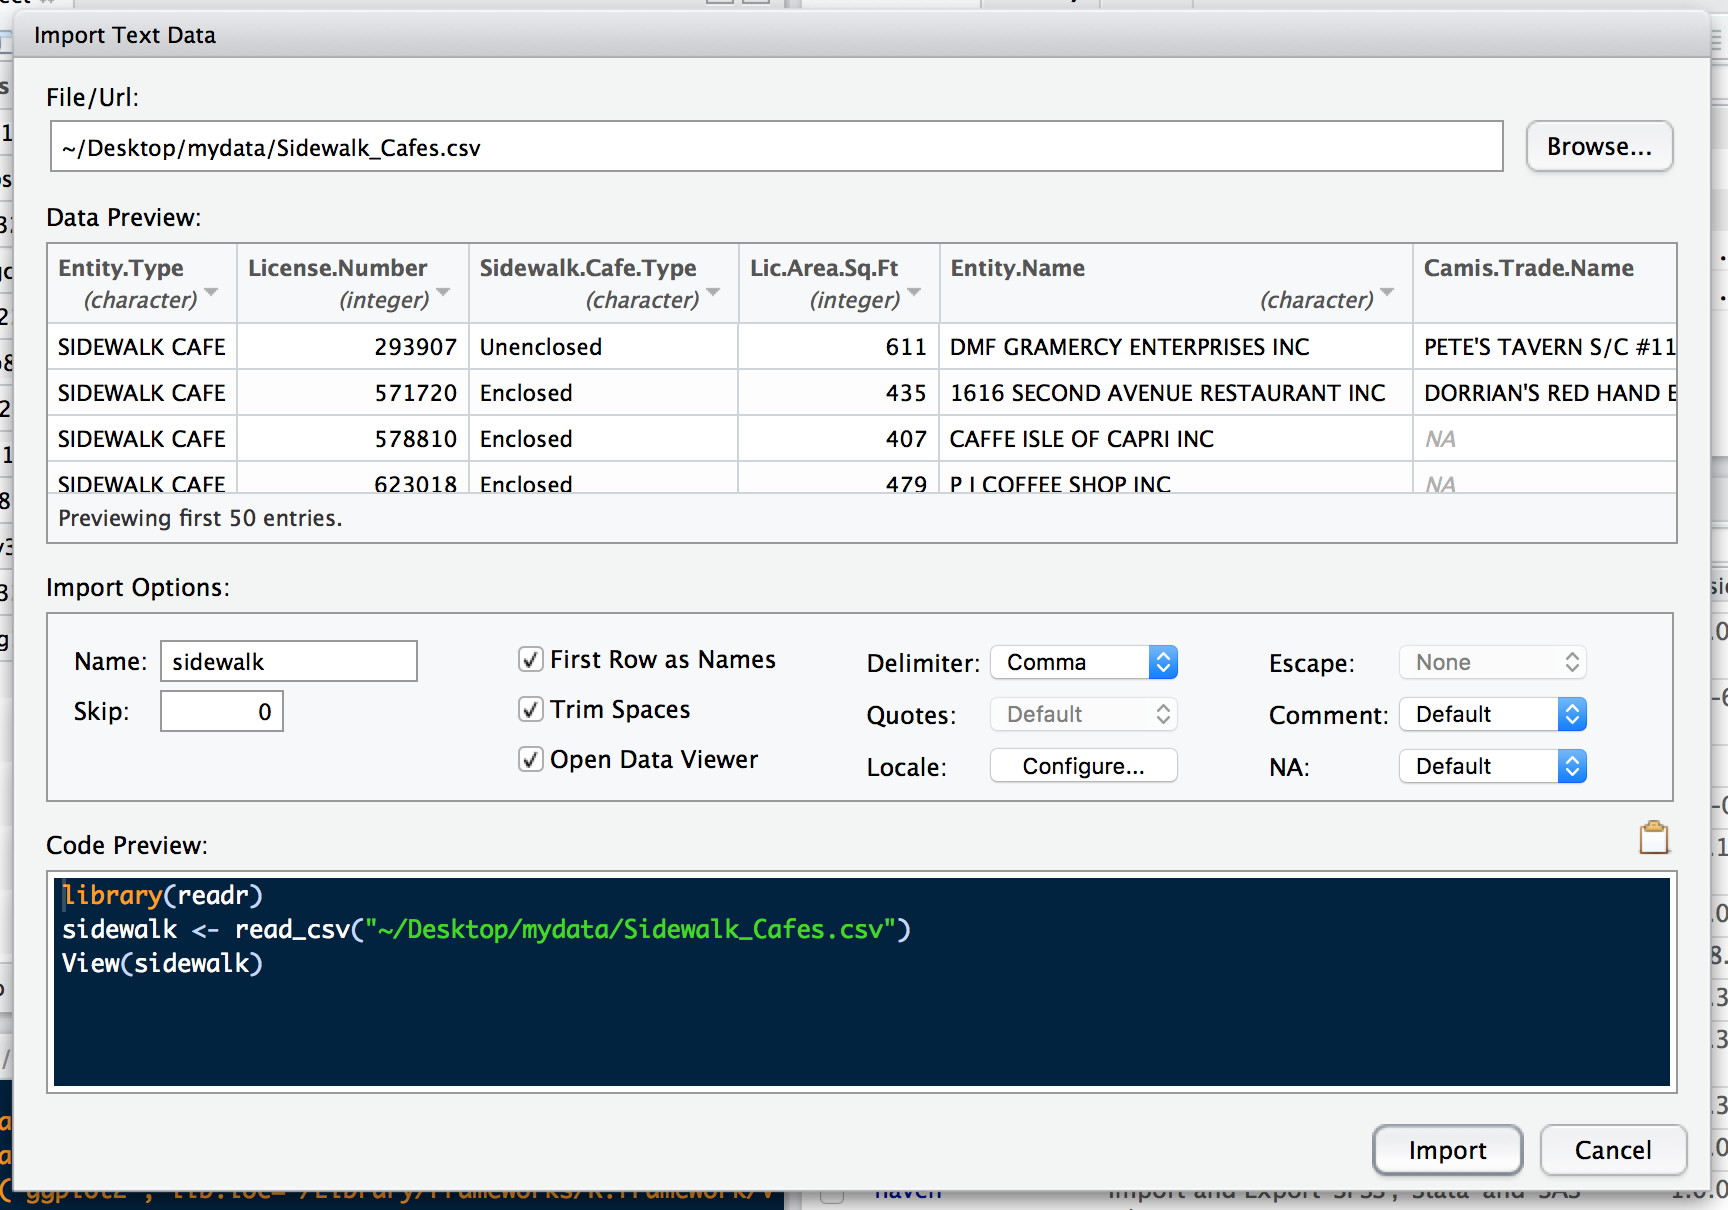Select the 'Unenclosed' cafe type cell
1728x1210 pixels.
(604, 347)
